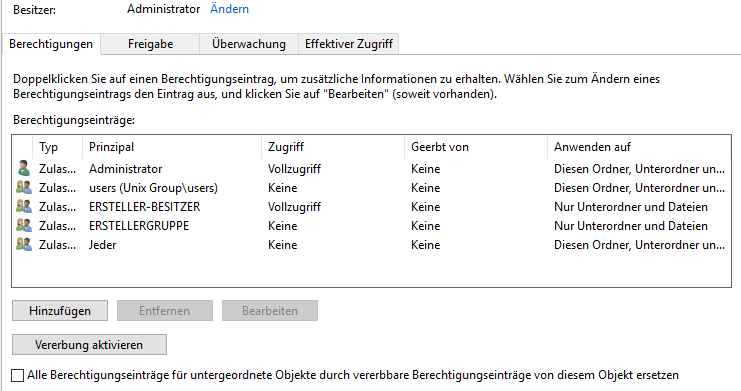Viewport: 741px width, 391px height.
Task: Click the Administrator single-user icon
Action: pos(24,168)
